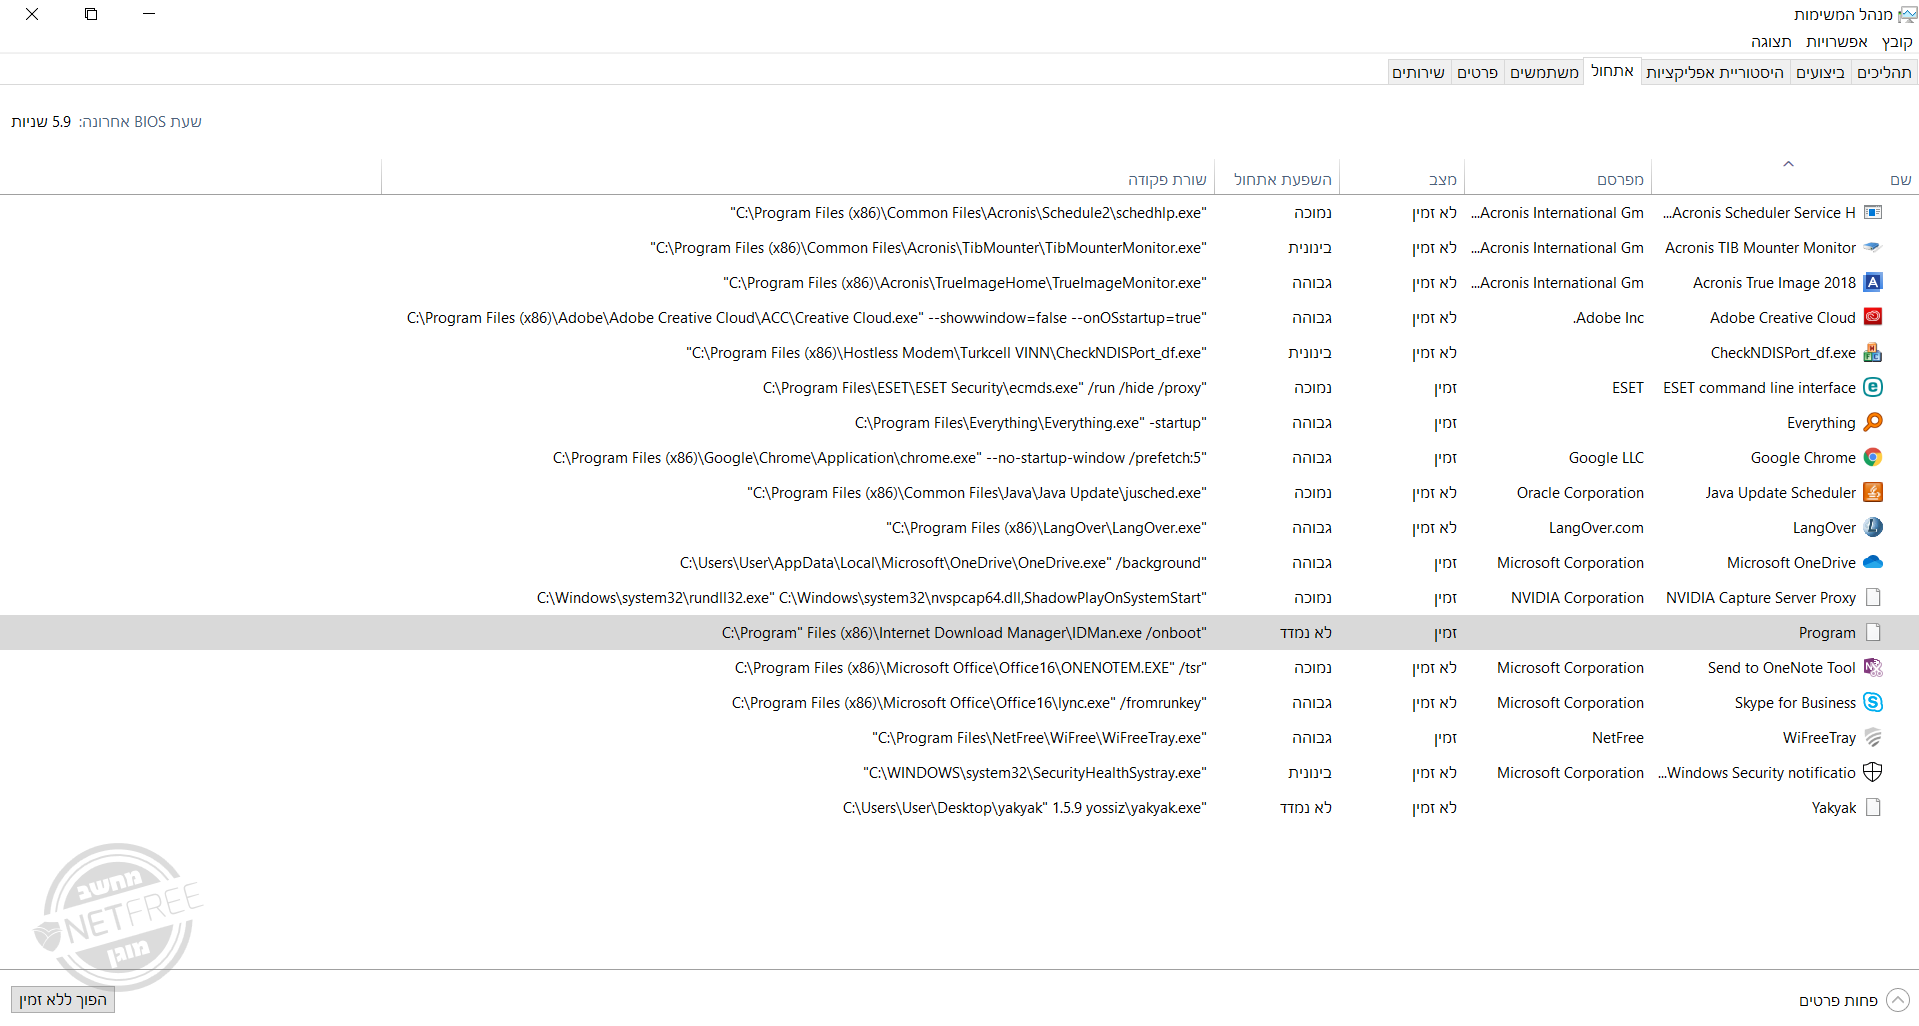Open the היסטוריית אפליקציות tab
Image resolution: width=1919 pixels, height=1026 pixels.
[x=1715, y=72]
